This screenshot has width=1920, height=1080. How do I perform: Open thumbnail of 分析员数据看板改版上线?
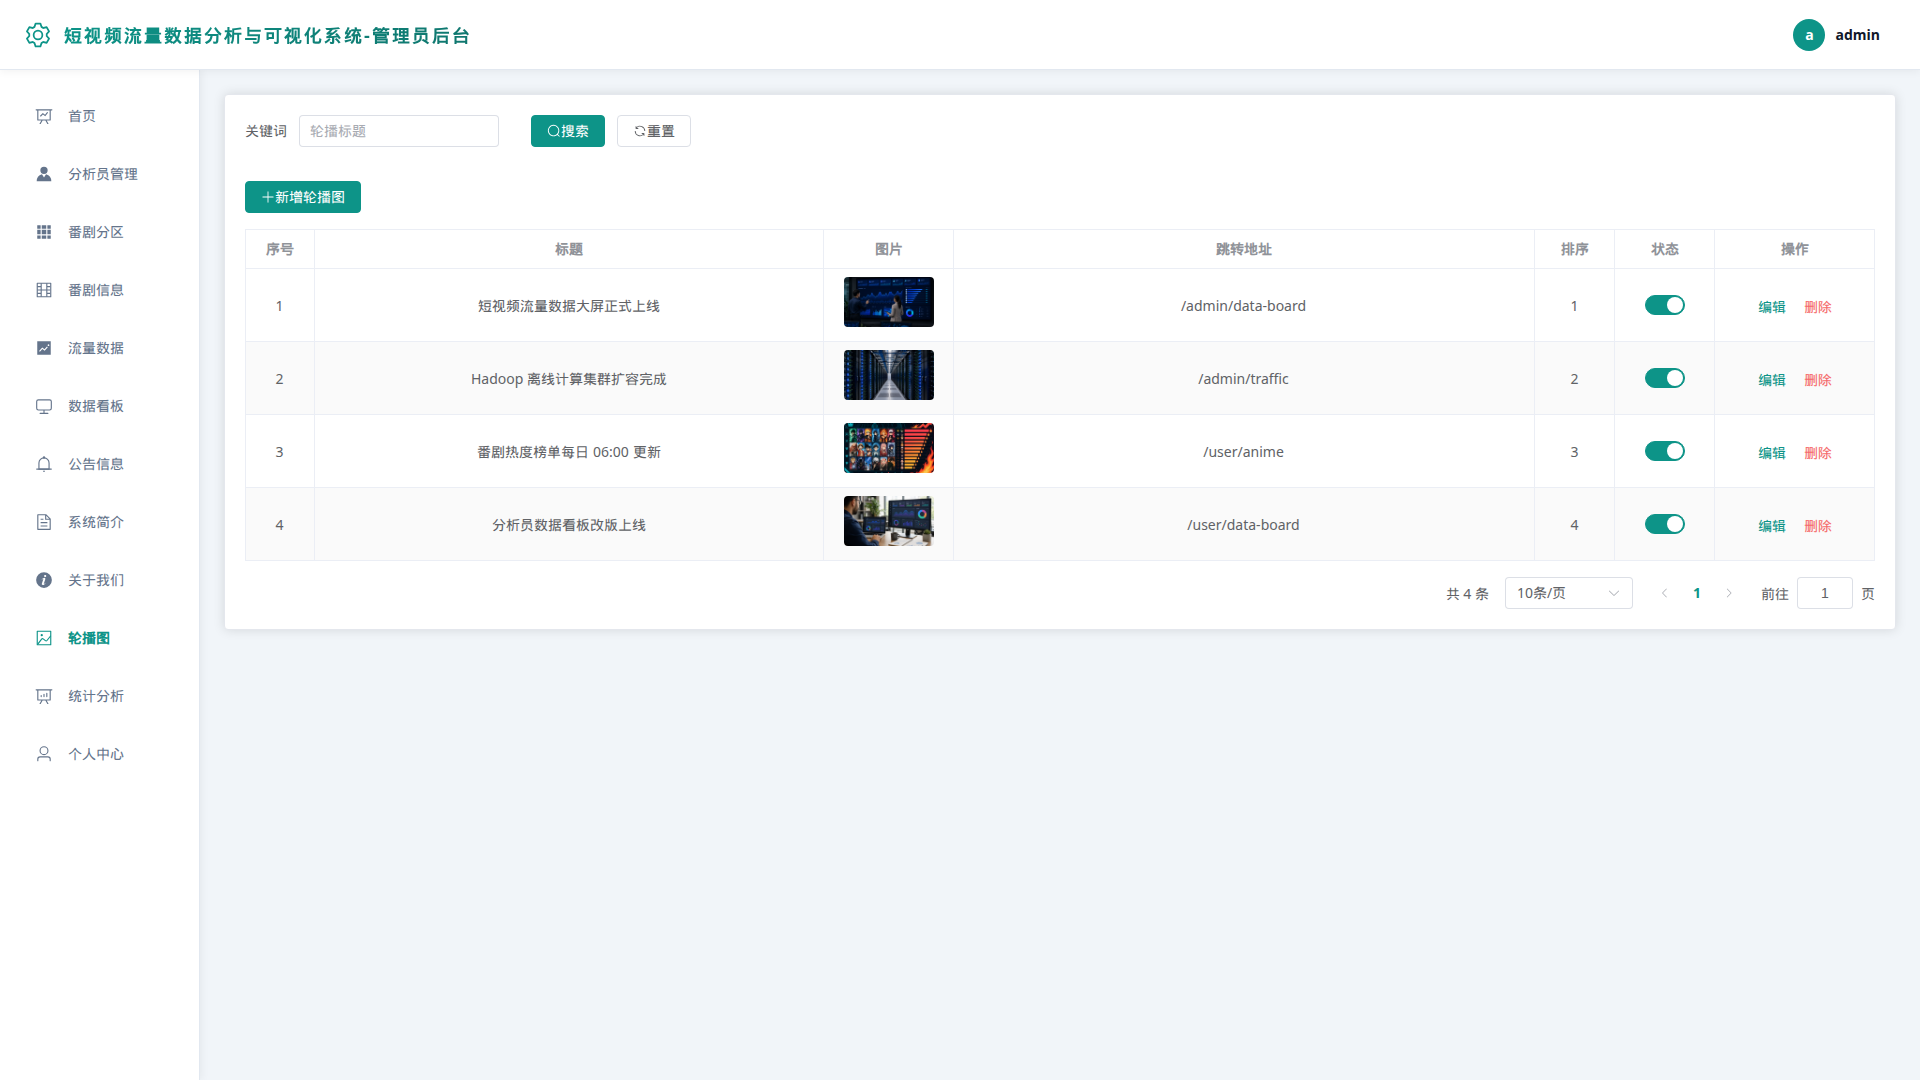point(888,521)
